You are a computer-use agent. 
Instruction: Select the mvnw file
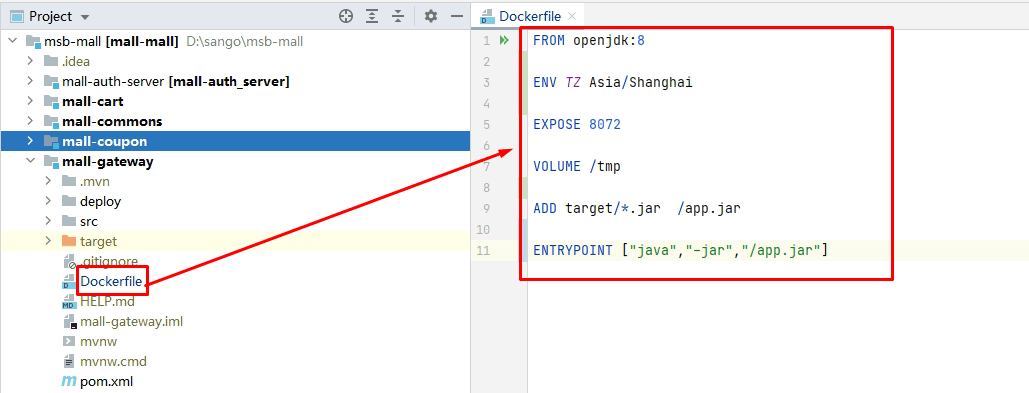pos(235,341)
